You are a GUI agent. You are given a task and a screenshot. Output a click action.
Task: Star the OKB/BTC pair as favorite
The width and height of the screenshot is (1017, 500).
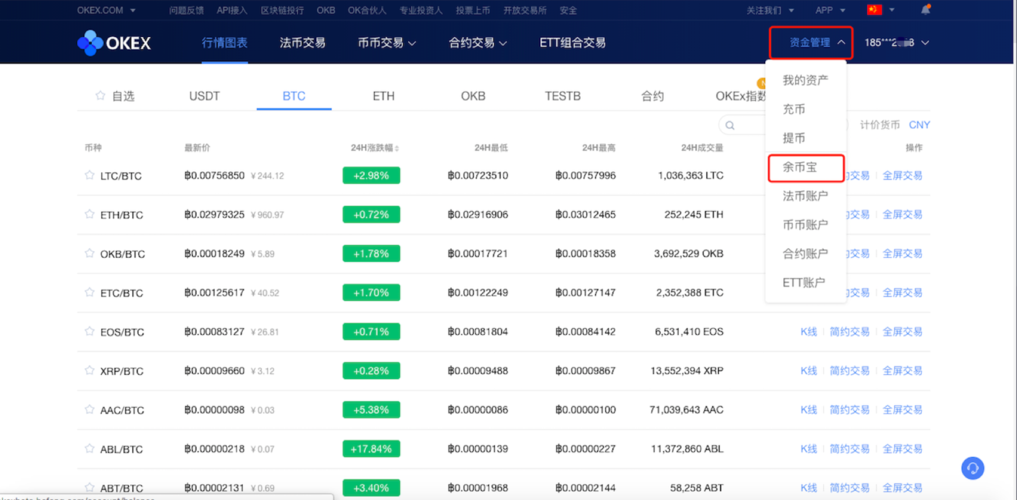click(90, 253)
